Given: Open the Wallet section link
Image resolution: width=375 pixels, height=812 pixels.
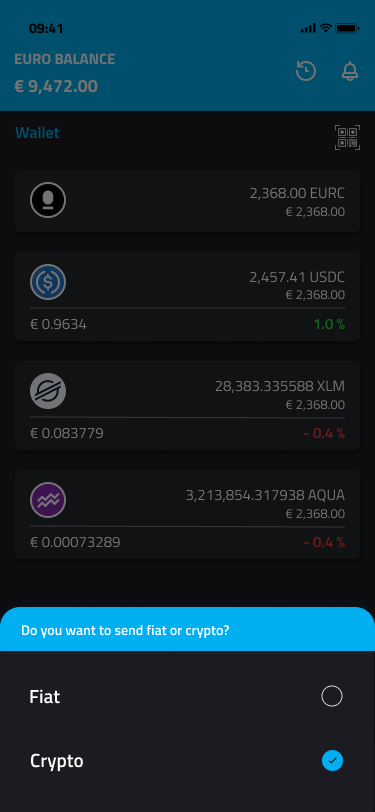Looking at the screenshot, I should click(x=37, y=133).
